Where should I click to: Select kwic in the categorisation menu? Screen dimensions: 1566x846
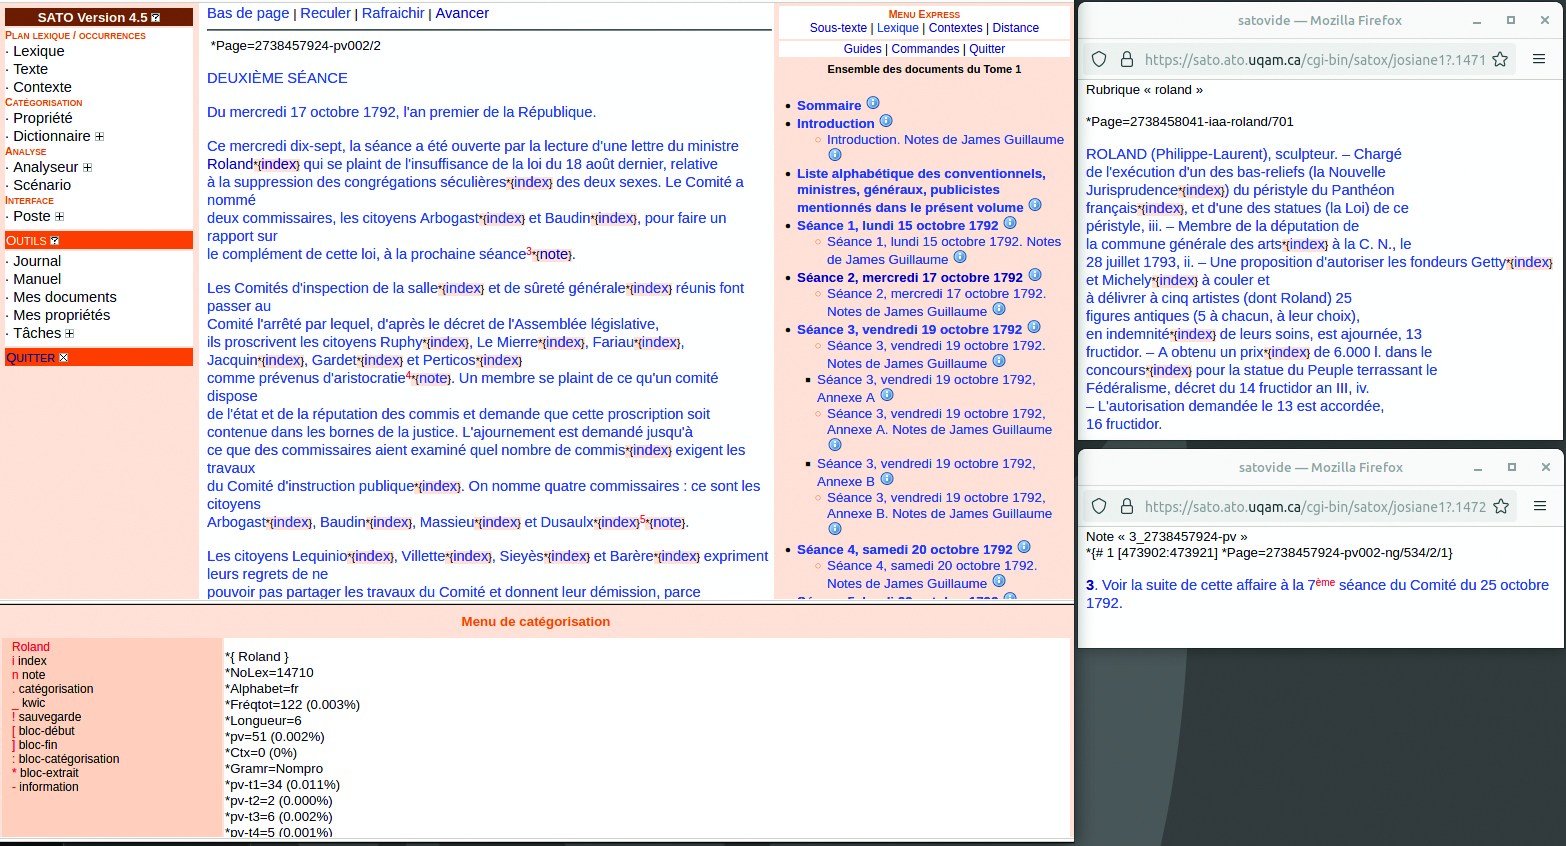point(34,703)
